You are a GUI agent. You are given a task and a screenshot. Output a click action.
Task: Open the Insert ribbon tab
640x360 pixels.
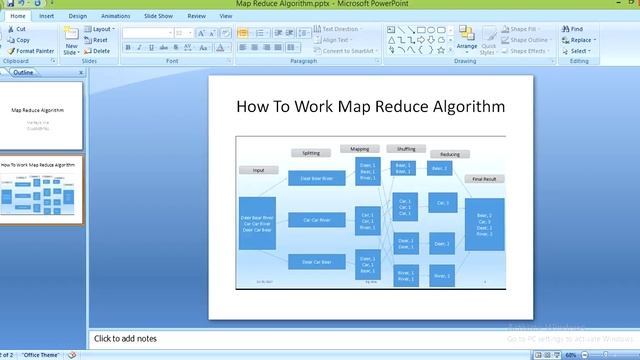click(x=46, y=16)
